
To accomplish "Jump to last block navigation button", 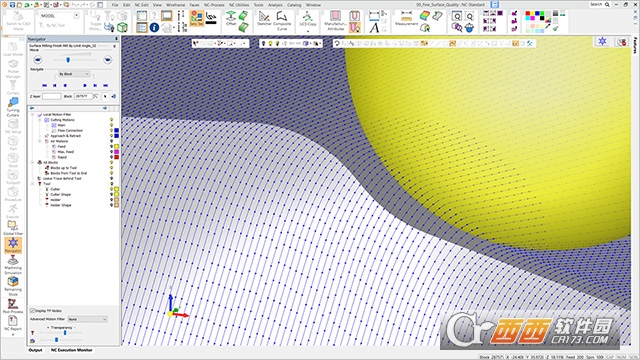I will click(106, 85).
